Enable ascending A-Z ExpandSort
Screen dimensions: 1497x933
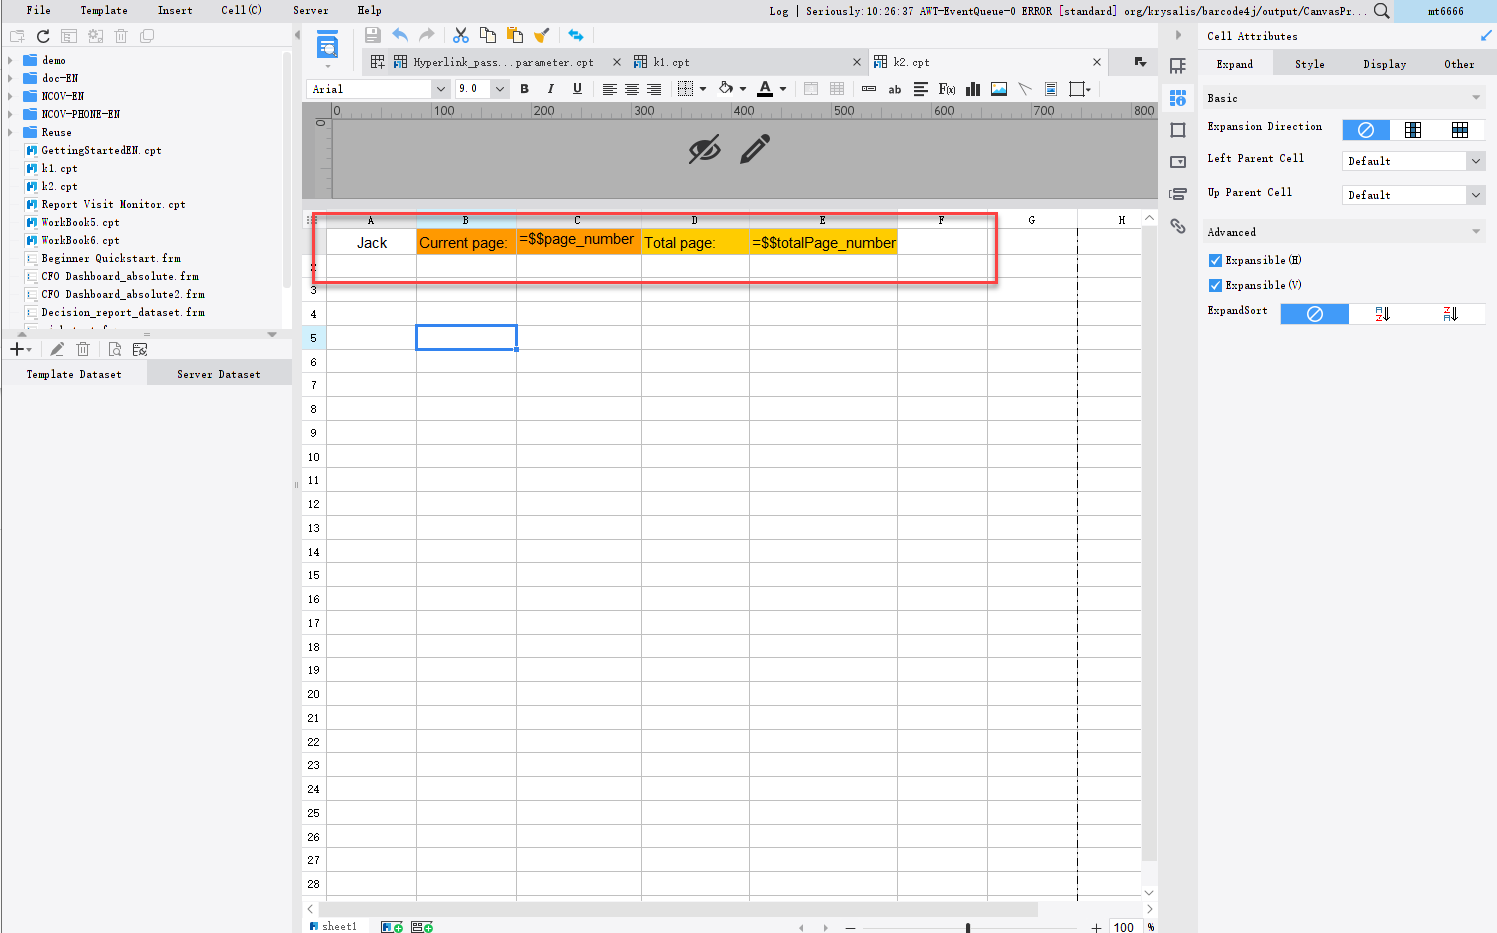pyautogui.click(x=1383, y=313)
